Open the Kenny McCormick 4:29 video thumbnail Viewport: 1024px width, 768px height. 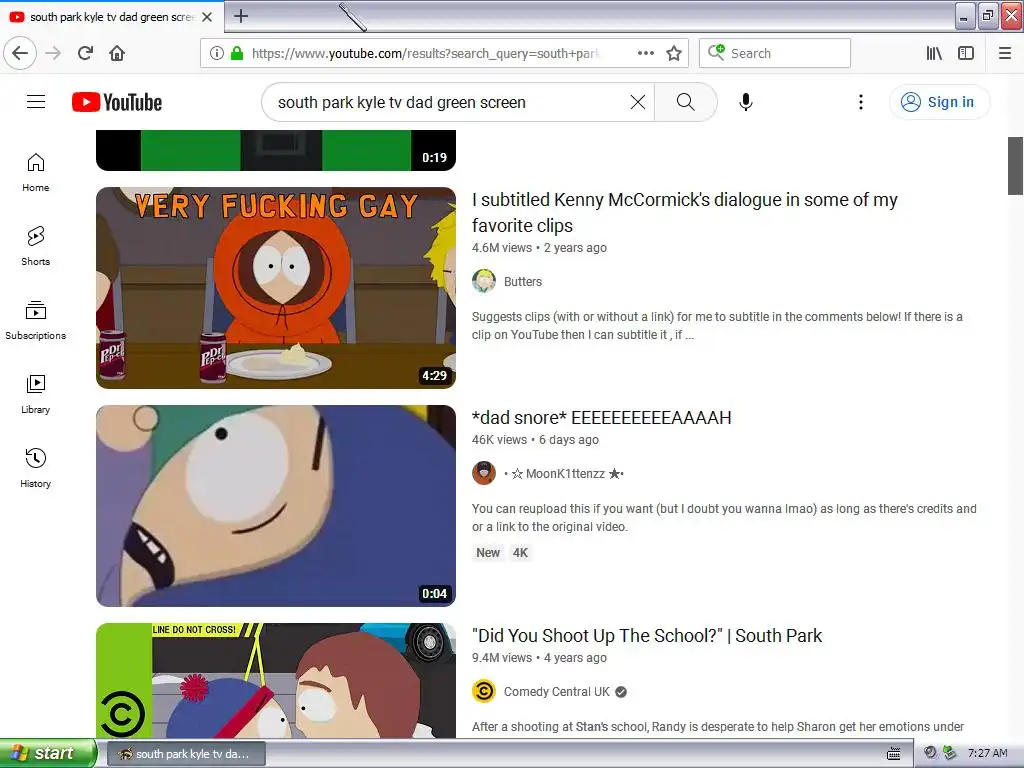pyautogui.click(x=276, y=288)
